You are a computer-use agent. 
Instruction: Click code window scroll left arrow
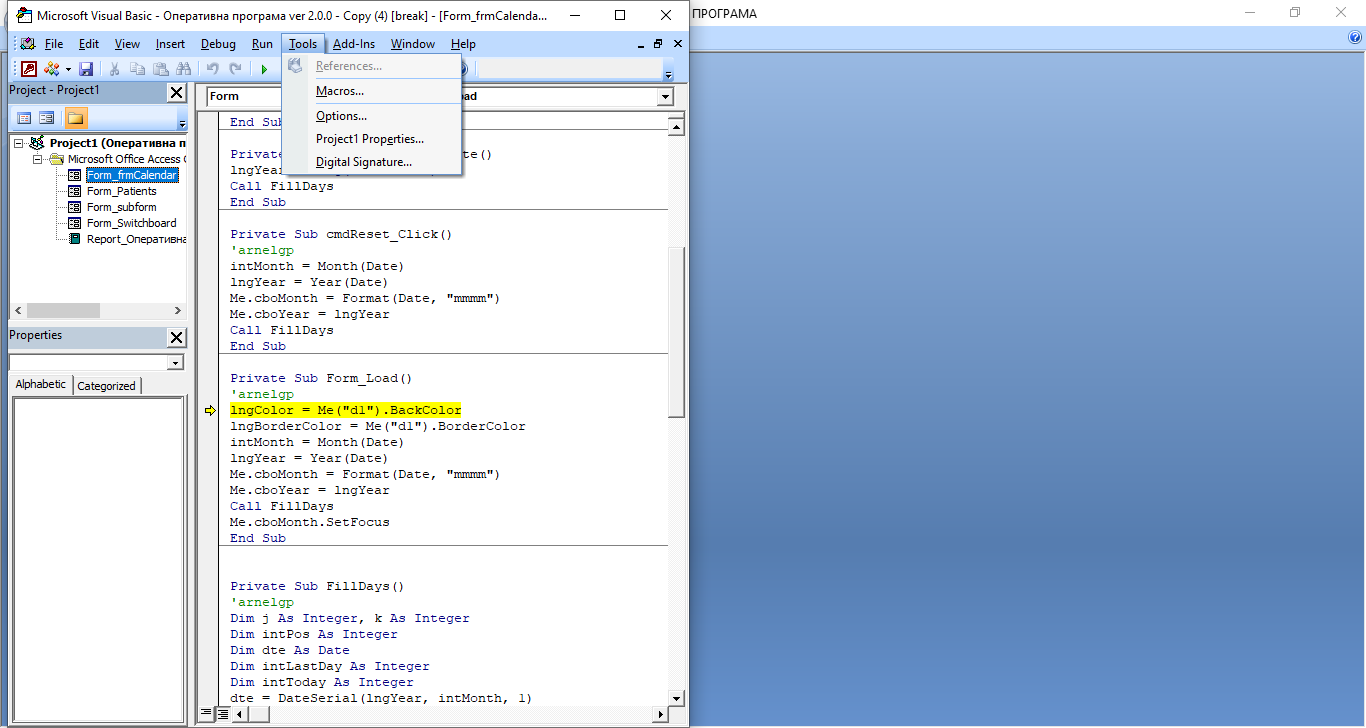[x=242, y=714]
